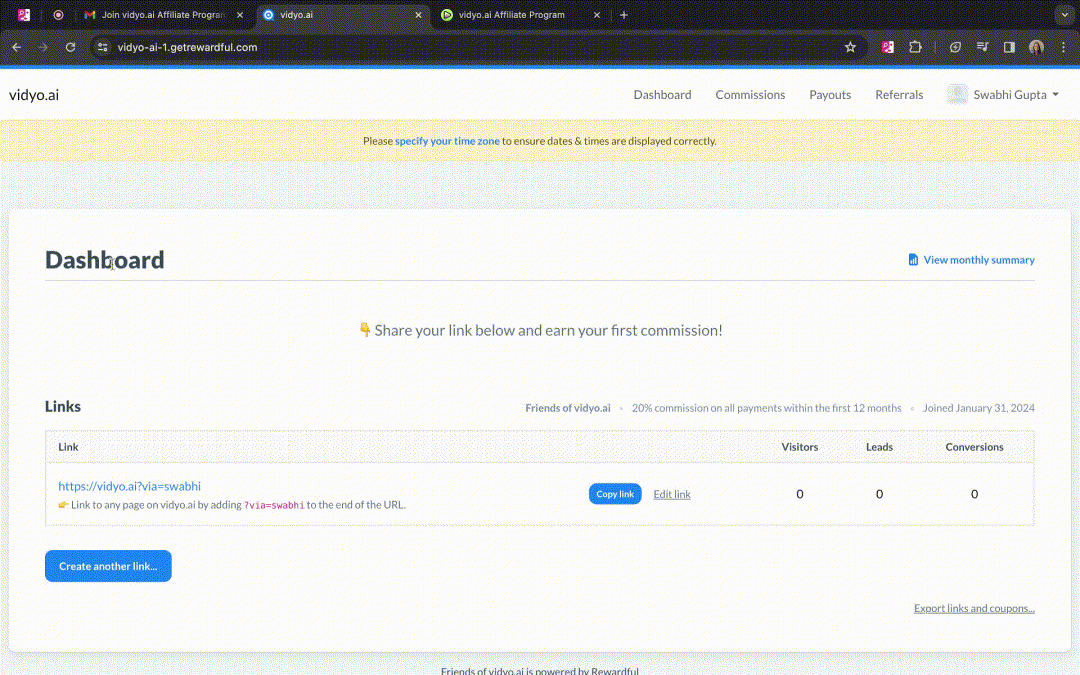Viewport: 1080px width, 675px height.
Task: Click the Copy link button
Action: (x=614, y=494)
